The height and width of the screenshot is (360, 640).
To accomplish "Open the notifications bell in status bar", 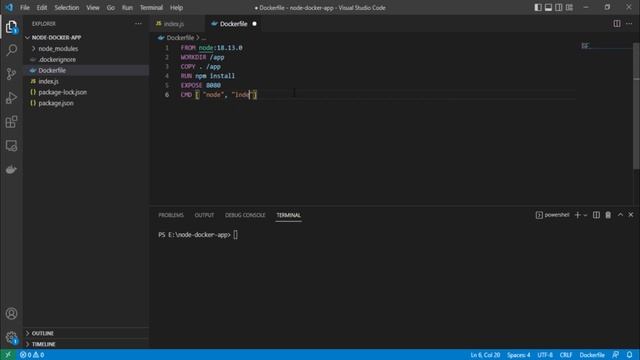I will tap(629, 355).
